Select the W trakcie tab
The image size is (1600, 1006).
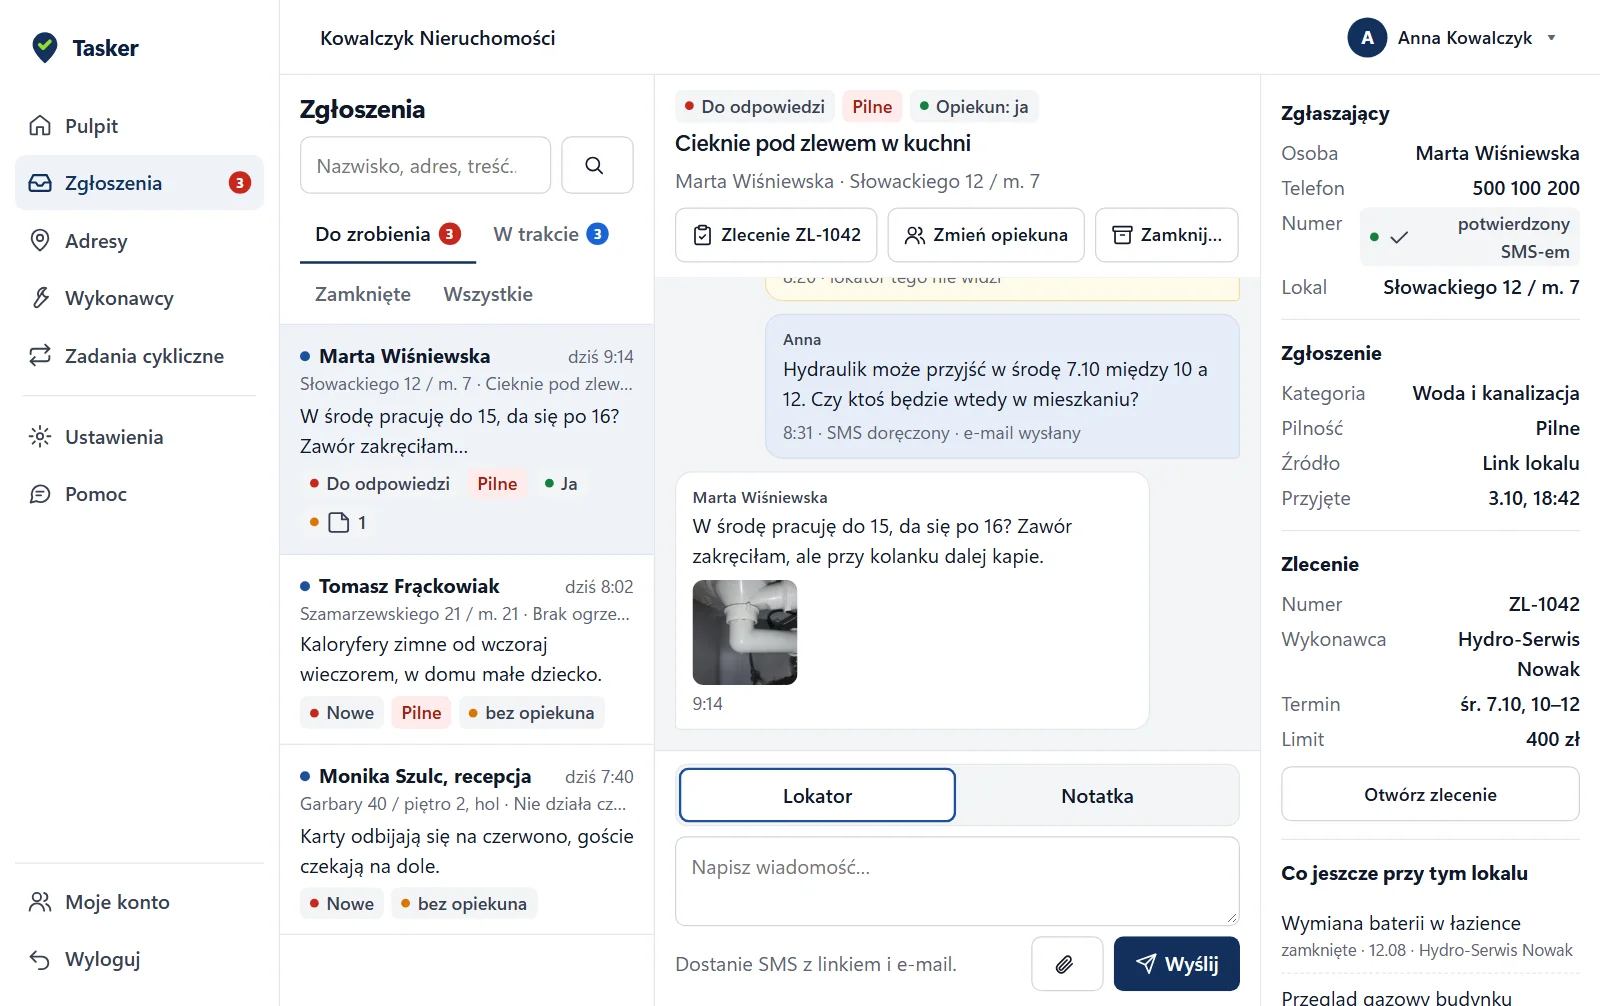pyautogui.click(x=551, y=234)
